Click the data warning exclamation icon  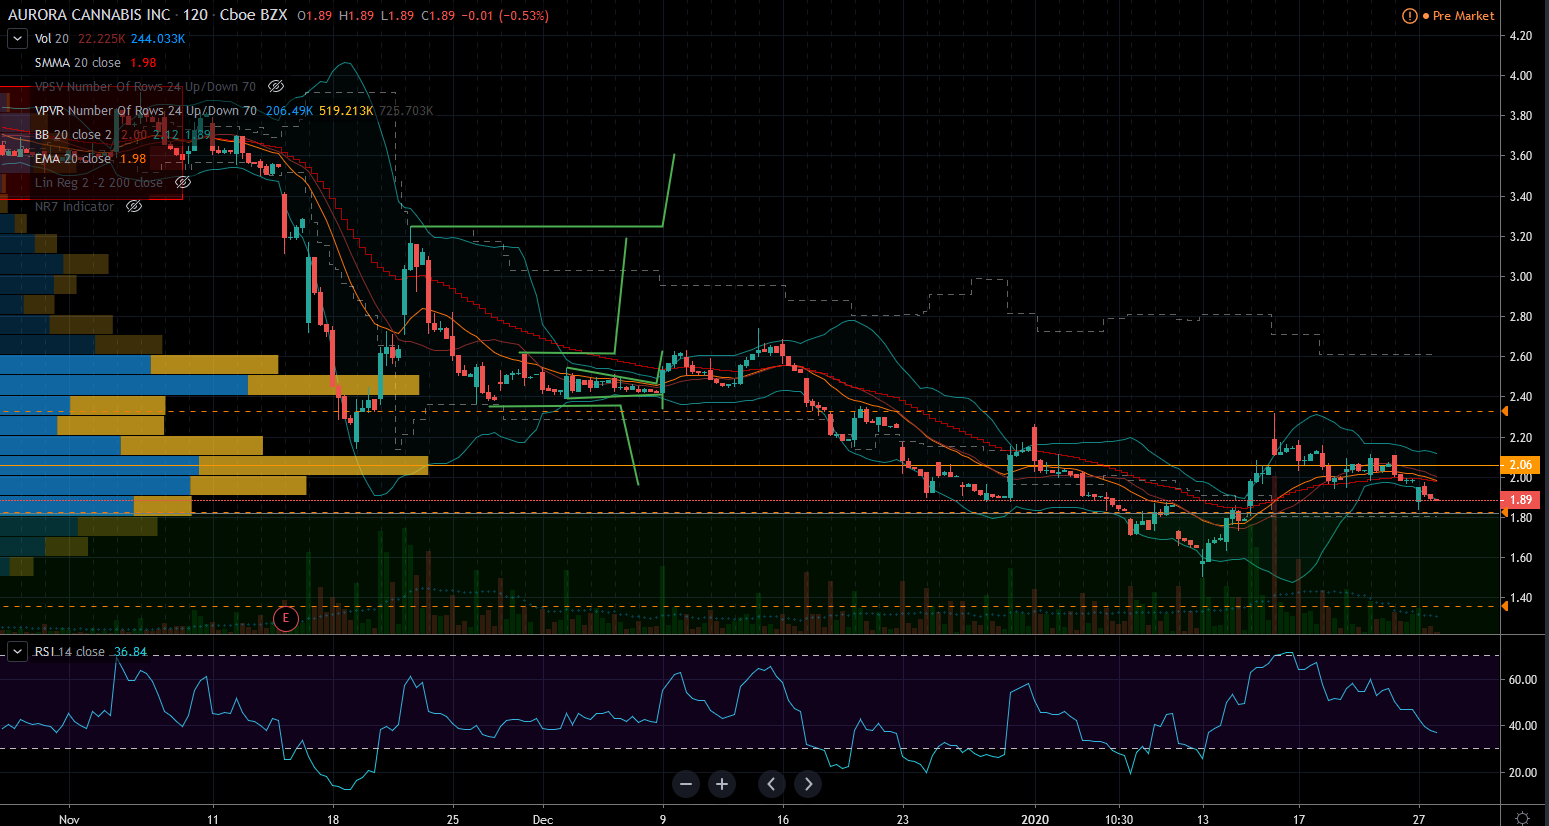(x=1410, y=16)
